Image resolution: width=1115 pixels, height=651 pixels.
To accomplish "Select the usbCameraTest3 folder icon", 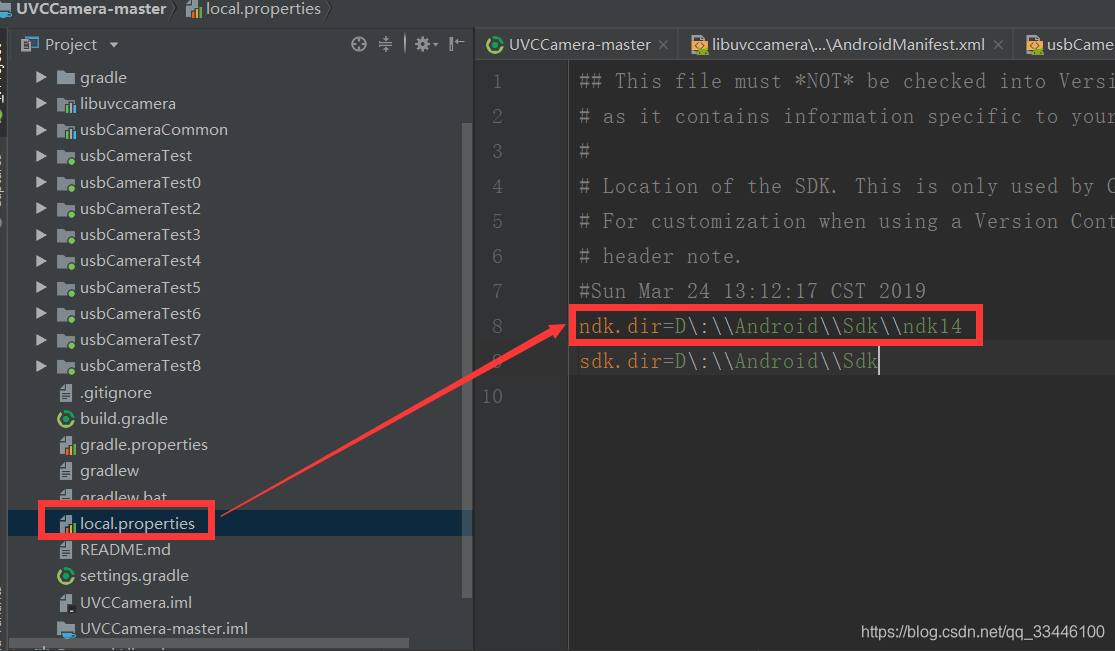I will 66,235.
